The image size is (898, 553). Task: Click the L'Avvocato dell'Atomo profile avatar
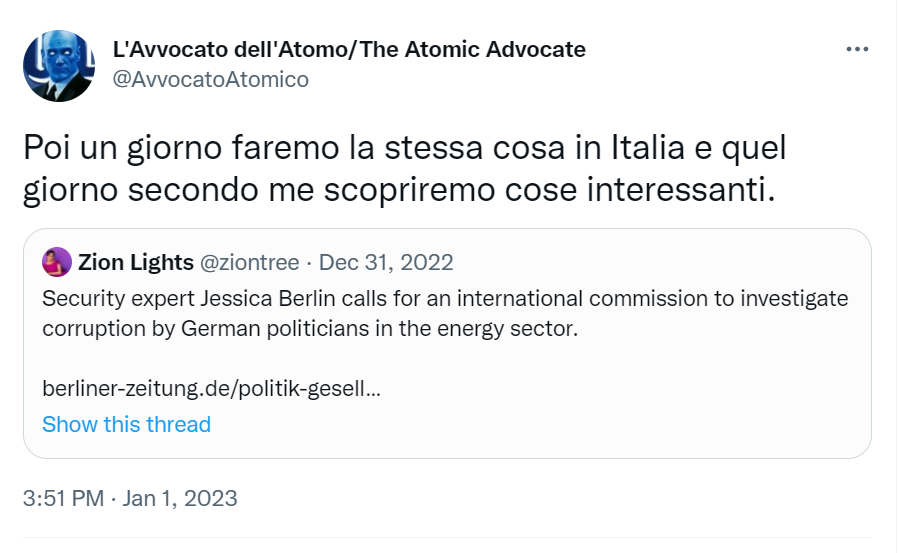(x=59, y=65)
